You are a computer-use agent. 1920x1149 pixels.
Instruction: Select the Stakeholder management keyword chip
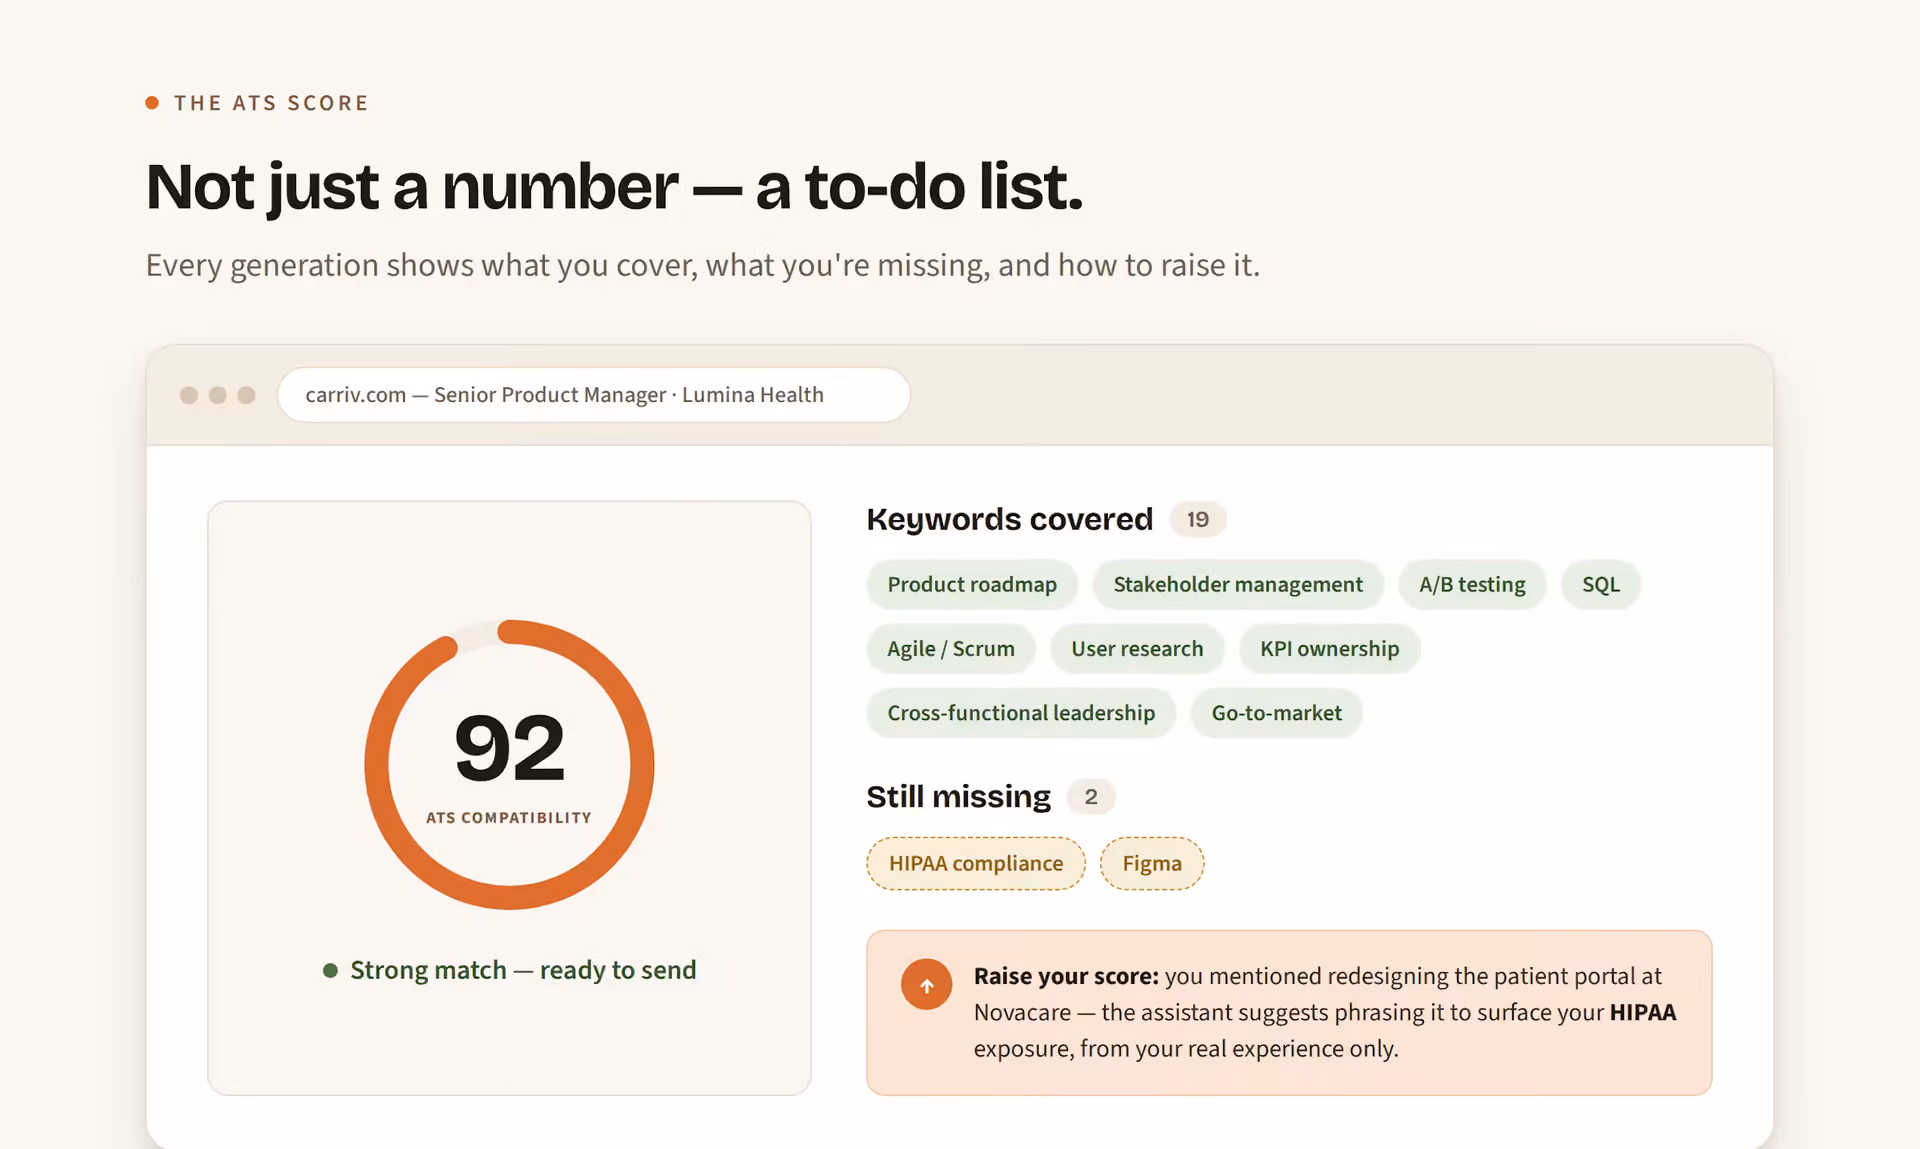coord(1238,585)
